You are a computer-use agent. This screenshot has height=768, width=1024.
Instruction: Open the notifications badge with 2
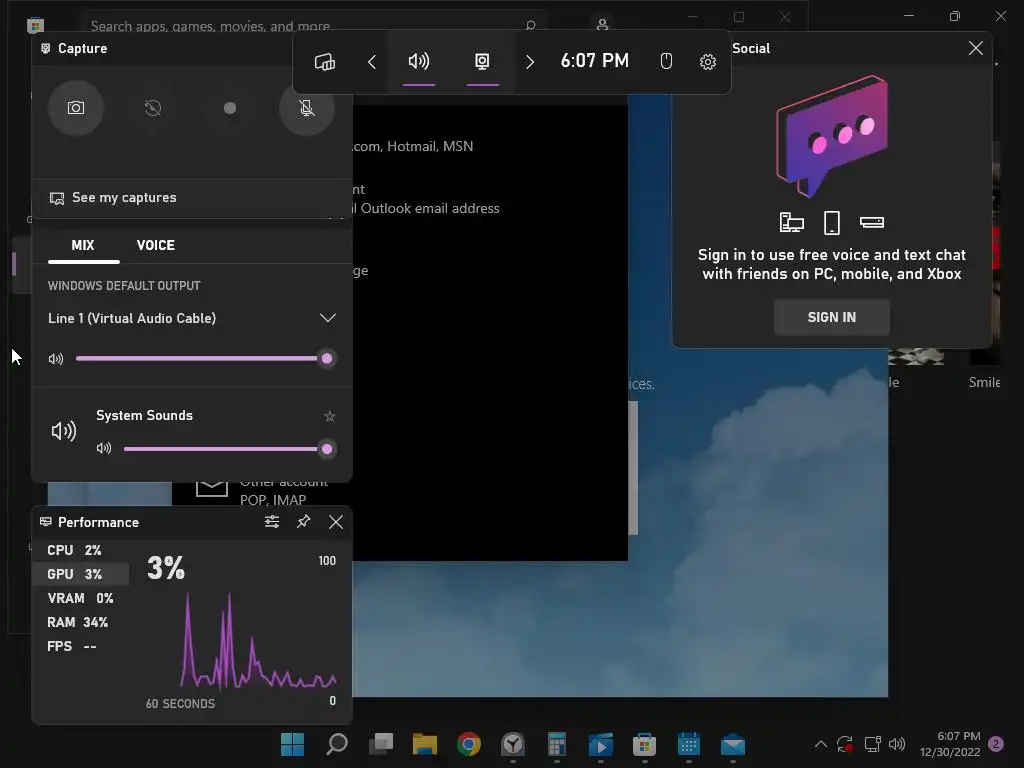[x=996, y=744]
